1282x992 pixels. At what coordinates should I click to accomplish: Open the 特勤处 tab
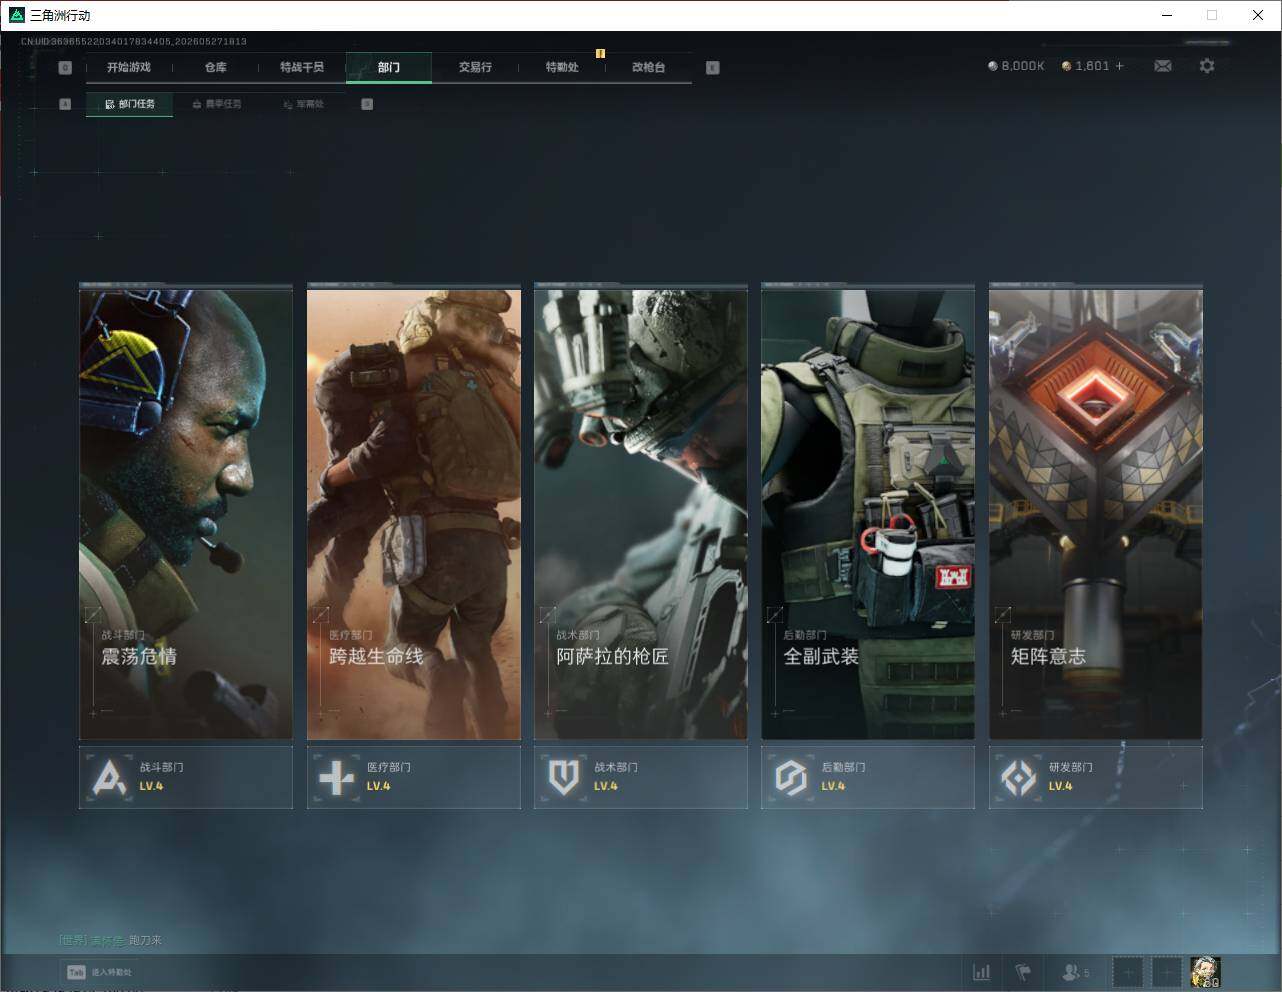coord(562,67)
